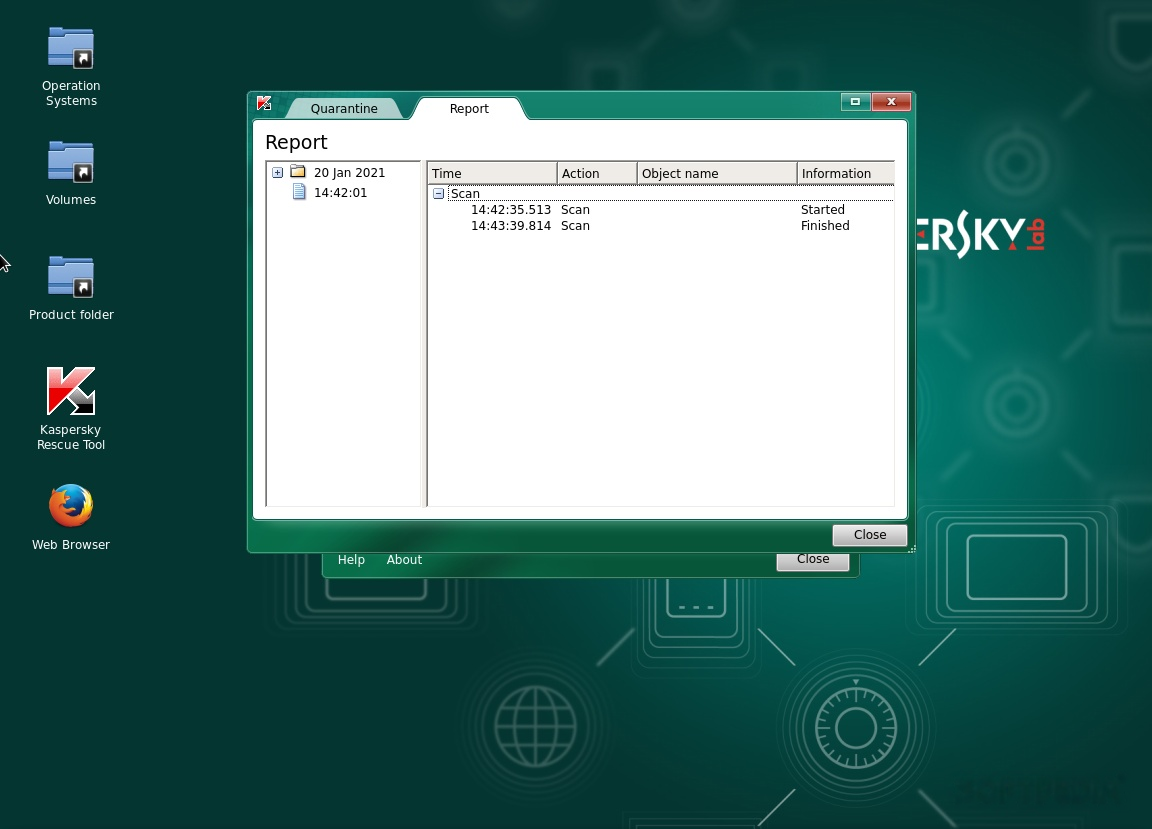
Task: Sort by the Action column header
Action: point(597,173)
